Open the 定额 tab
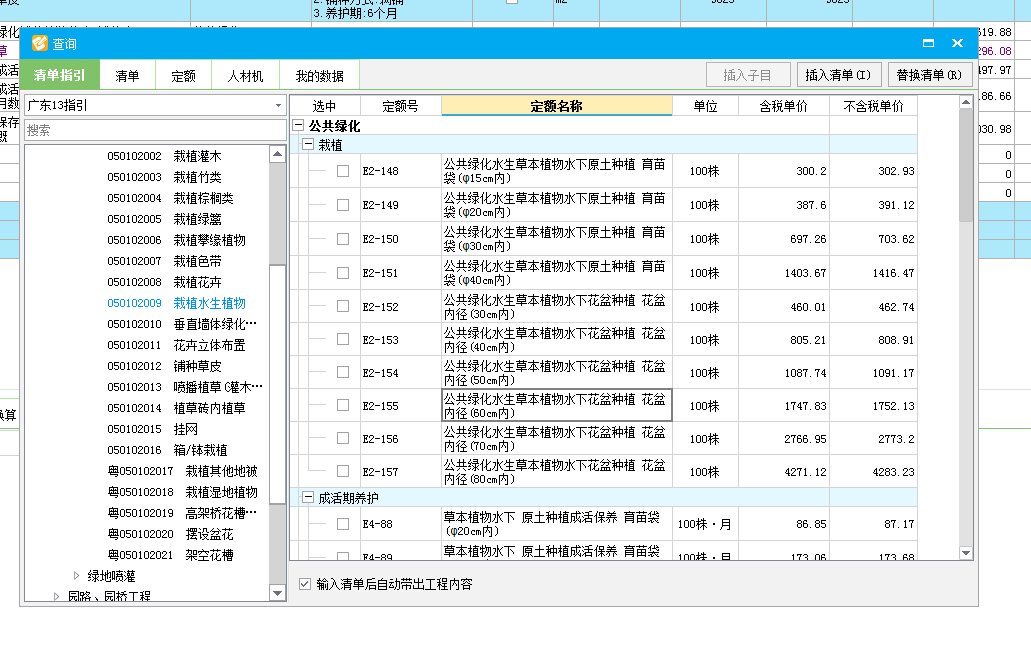This screenshot has height=661, width=1031. coord(183,76)
